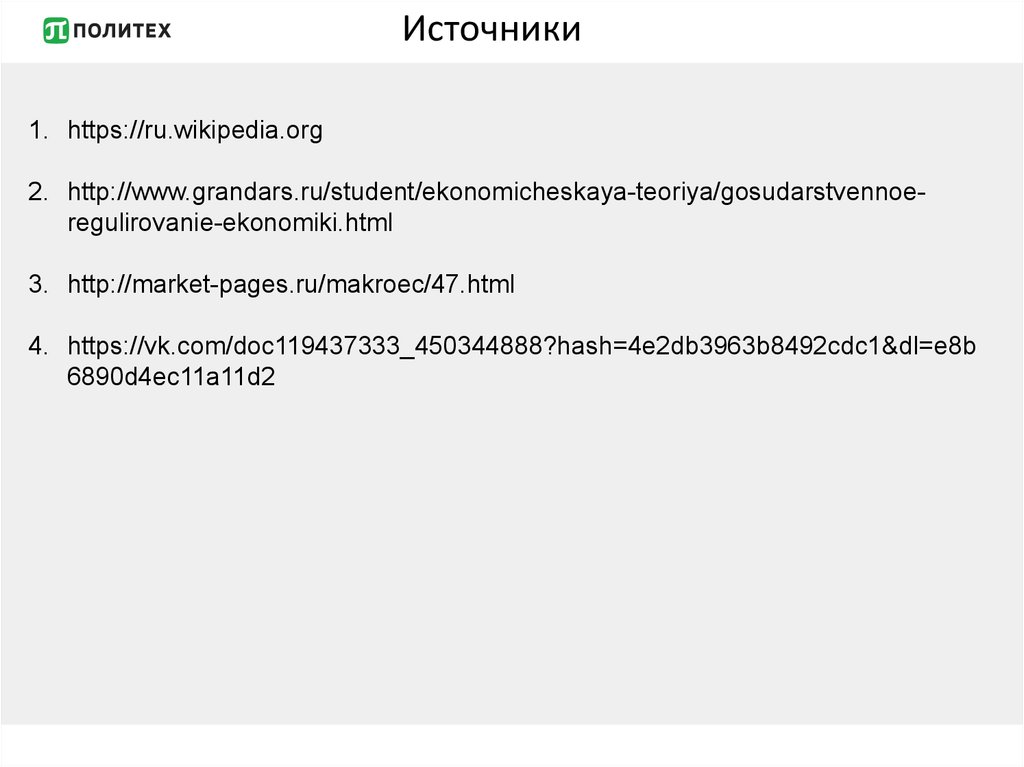1024x767 pixels.
Task: Click list number 2 marker
Action: [37, 192]
